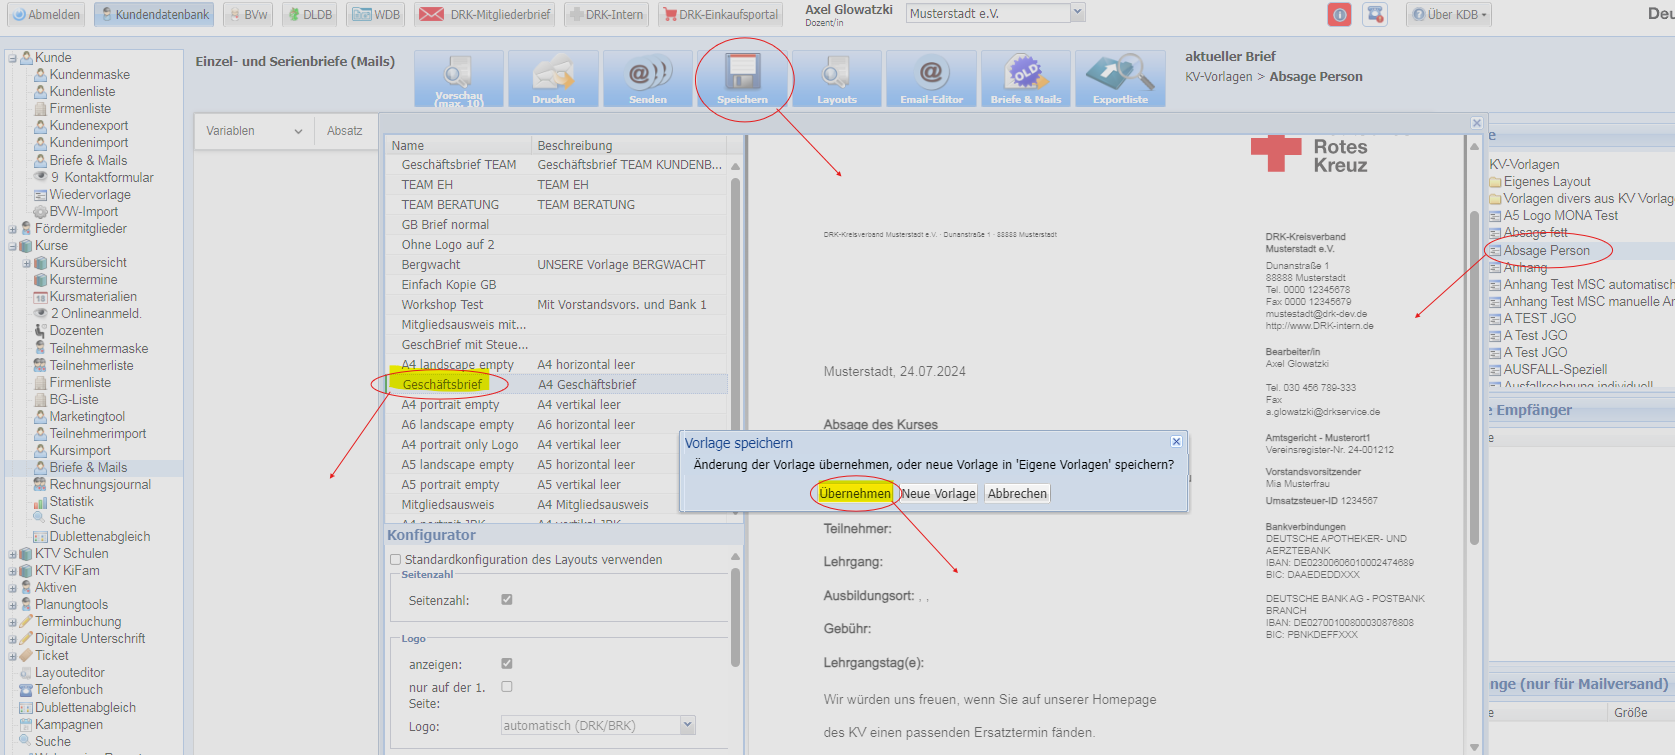Switch to the Kundendatenbank tab
Screen dimensions: 1675x755
(154, 14)
